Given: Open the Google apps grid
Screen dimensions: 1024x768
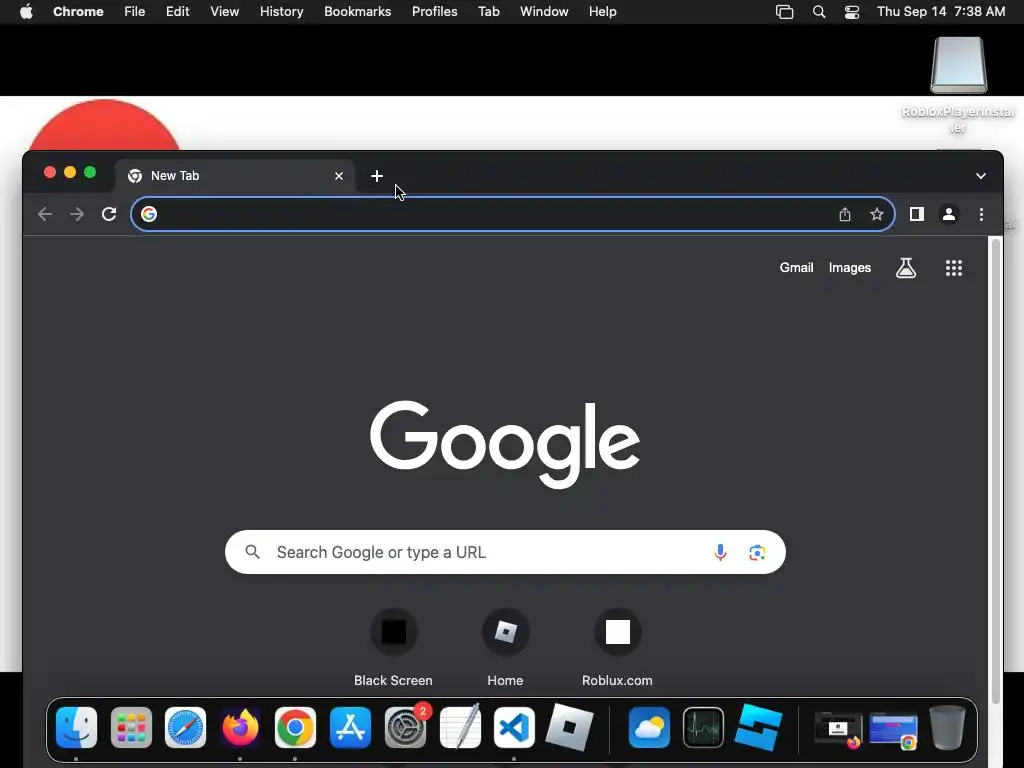Looking at the screenshot, I should (953, 268).
